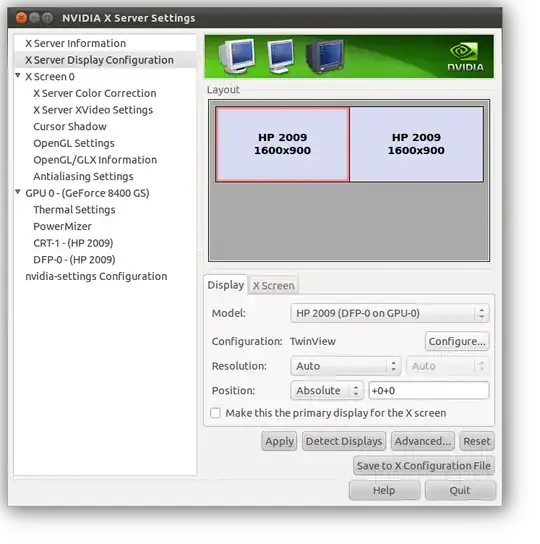Open the Resolution Auto dropdown
Viewport: 540px width, 544px height.
346,366
